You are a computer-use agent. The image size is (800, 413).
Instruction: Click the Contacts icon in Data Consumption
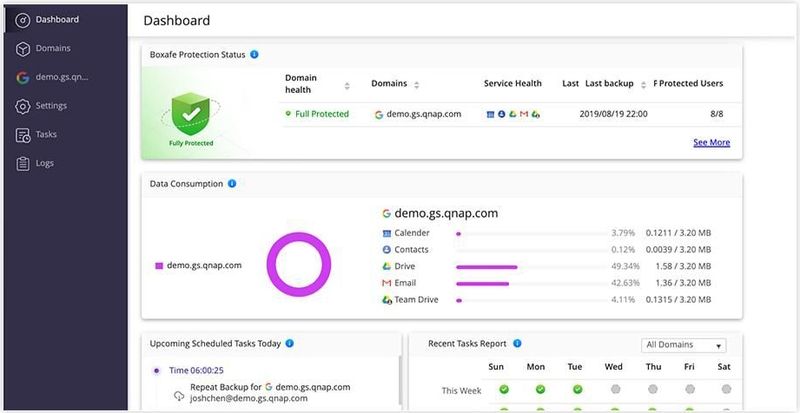[x=387, y=250]
